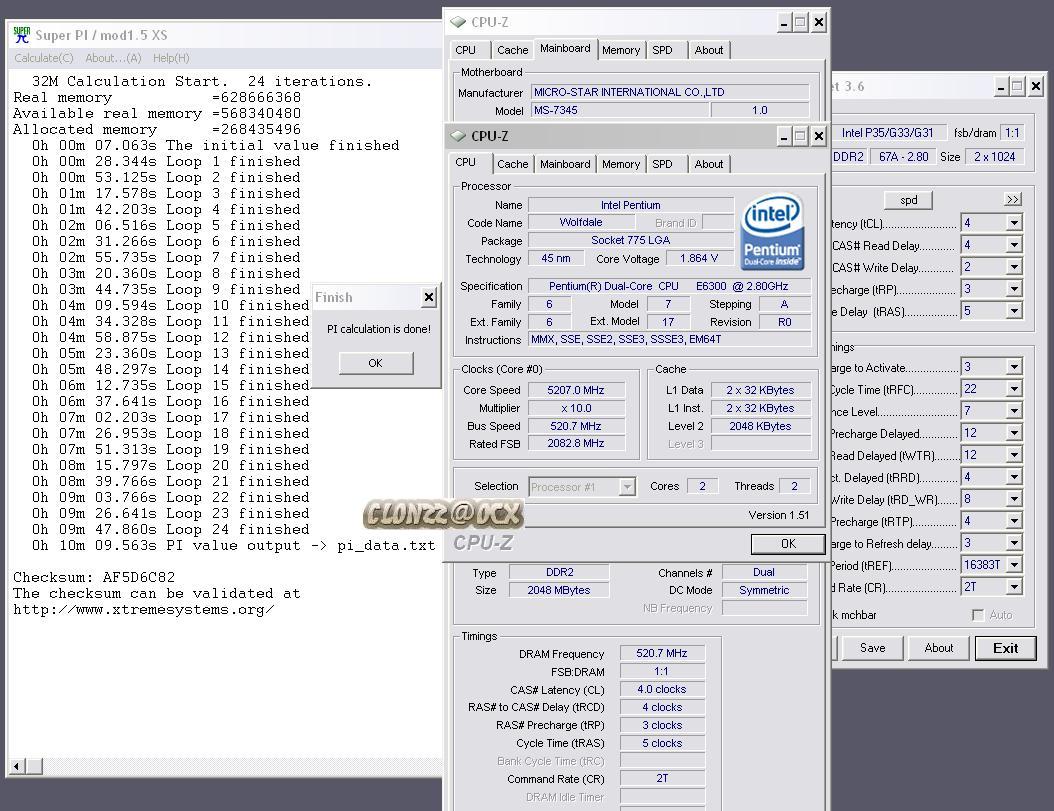Click the Level 2 cache value 2048 KBytes
The image size is (1054, 811).
(760, 426)
